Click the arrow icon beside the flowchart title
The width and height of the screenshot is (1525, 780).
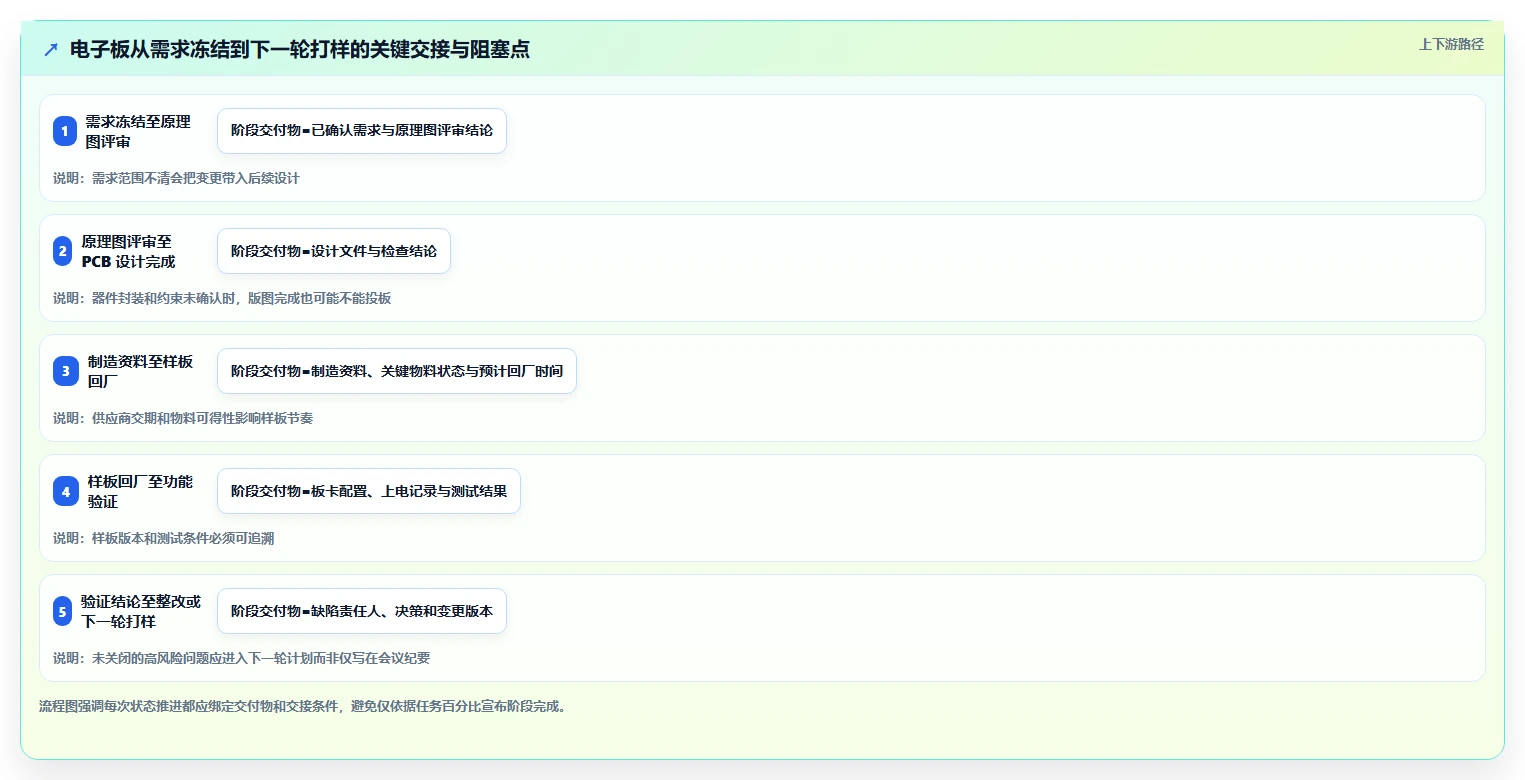[x=51, y=49]
